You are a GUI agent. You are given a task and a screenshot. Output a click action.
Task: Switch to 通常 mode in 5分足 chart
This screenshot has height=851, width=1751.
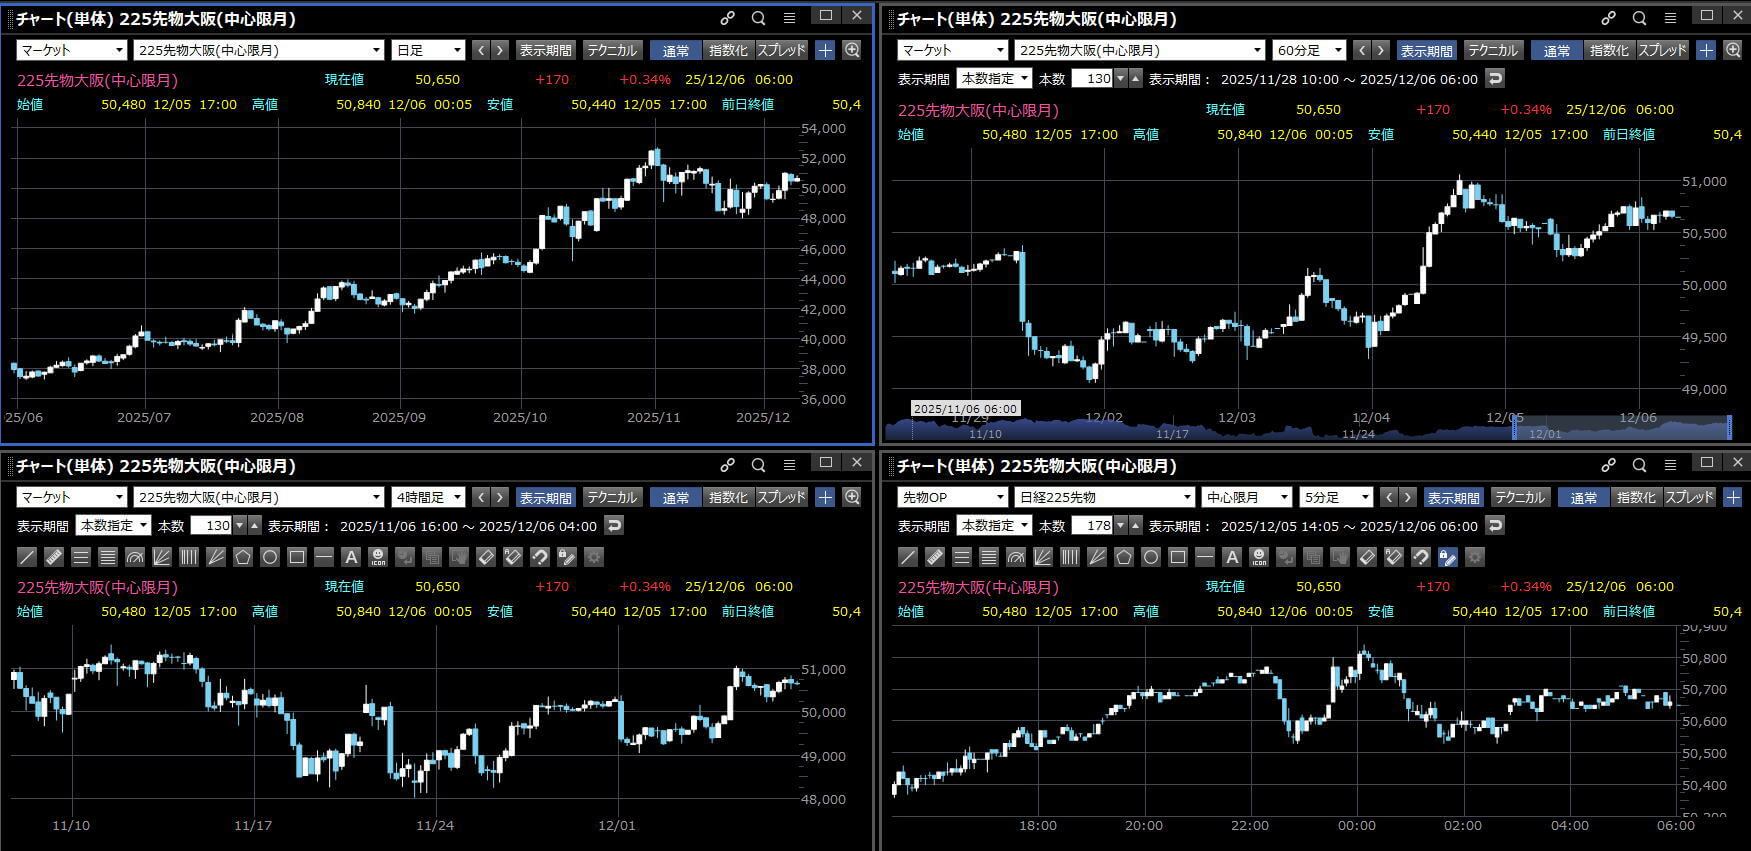pyautogui.click(x=1584, y=497)
